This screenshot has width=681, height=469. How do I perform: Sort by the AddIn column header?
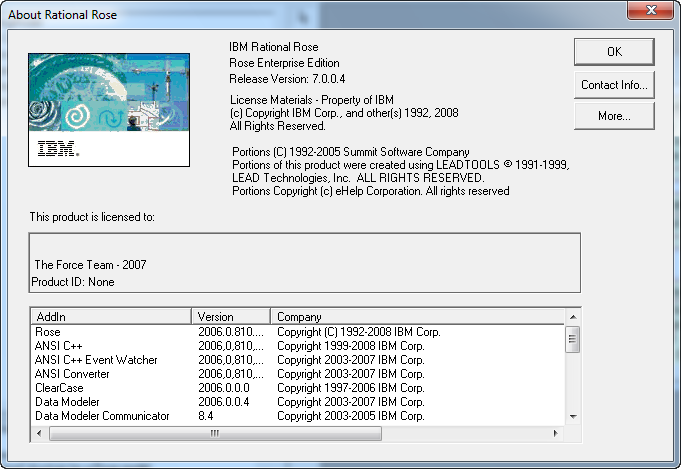(x=111, y=317)
